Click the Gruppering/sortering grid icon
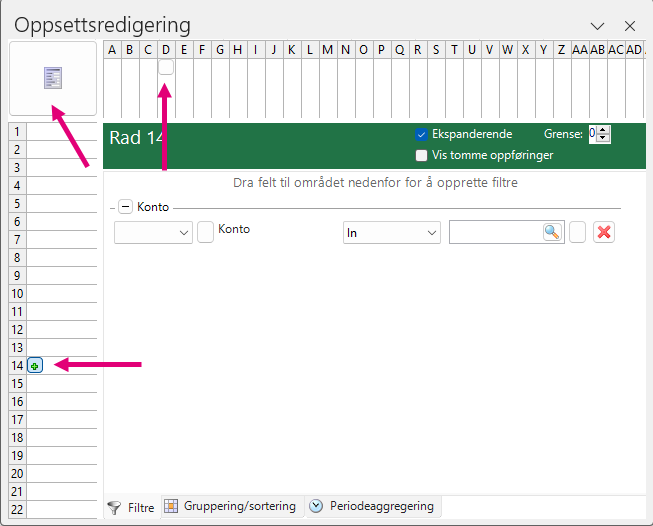Image resolution: width=653 pixels, height=526 pixels. tap(171, 506)
